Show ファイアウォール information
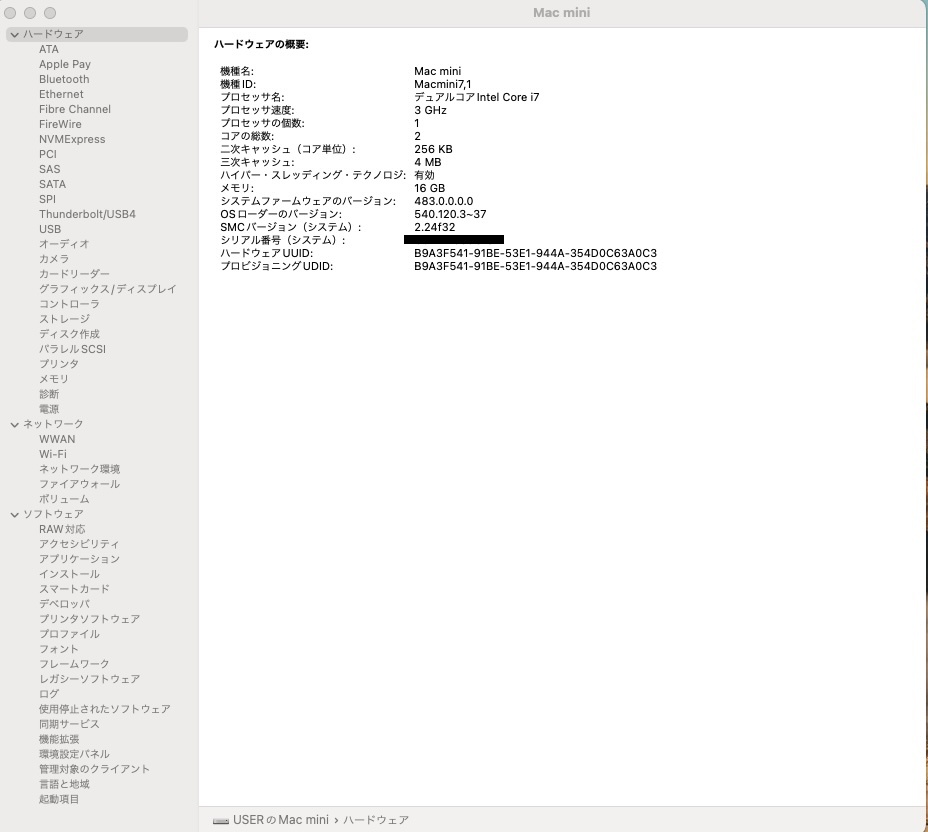The width and height of the screenshot is (928, 832). tap(79, 484)
